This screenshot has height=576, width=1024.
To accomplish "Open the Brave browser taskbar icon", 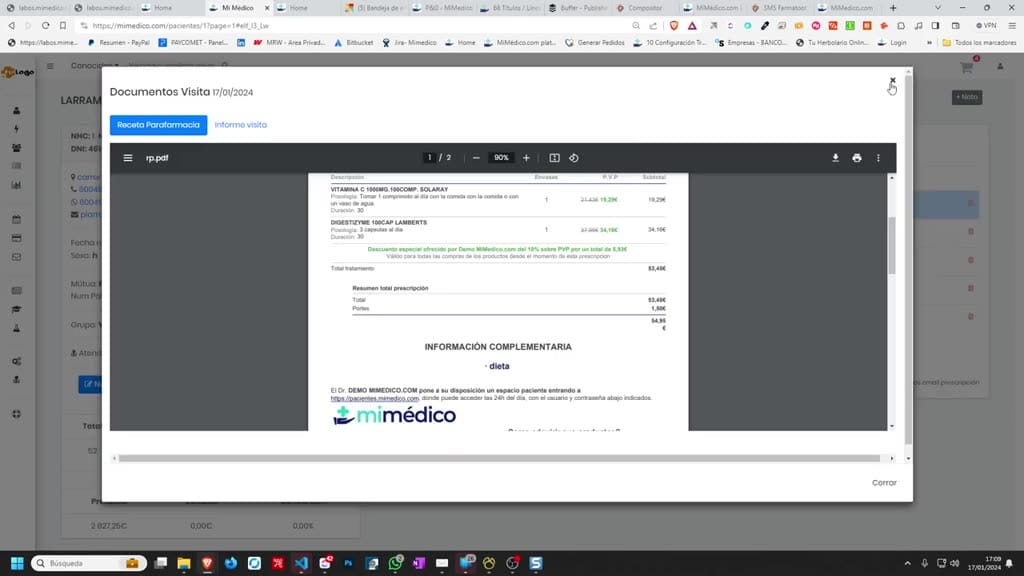I will [208, 563].
